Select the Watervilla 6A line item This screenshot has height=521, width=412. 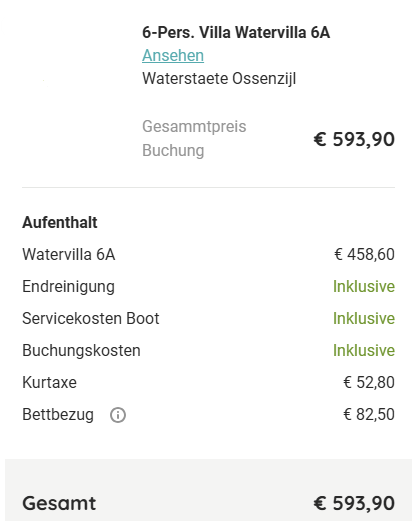pos(69,254)
